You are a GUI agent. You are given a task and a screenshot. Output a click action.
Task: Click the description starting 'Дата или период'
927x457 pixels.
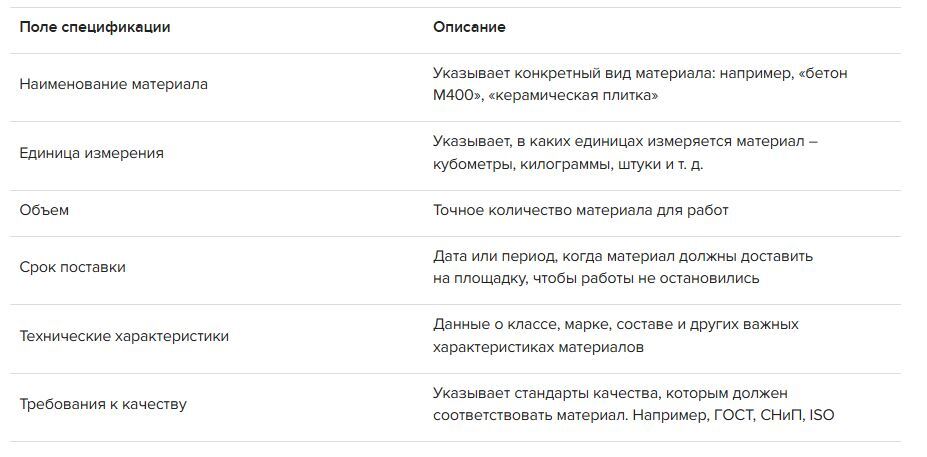pos(623,267)
